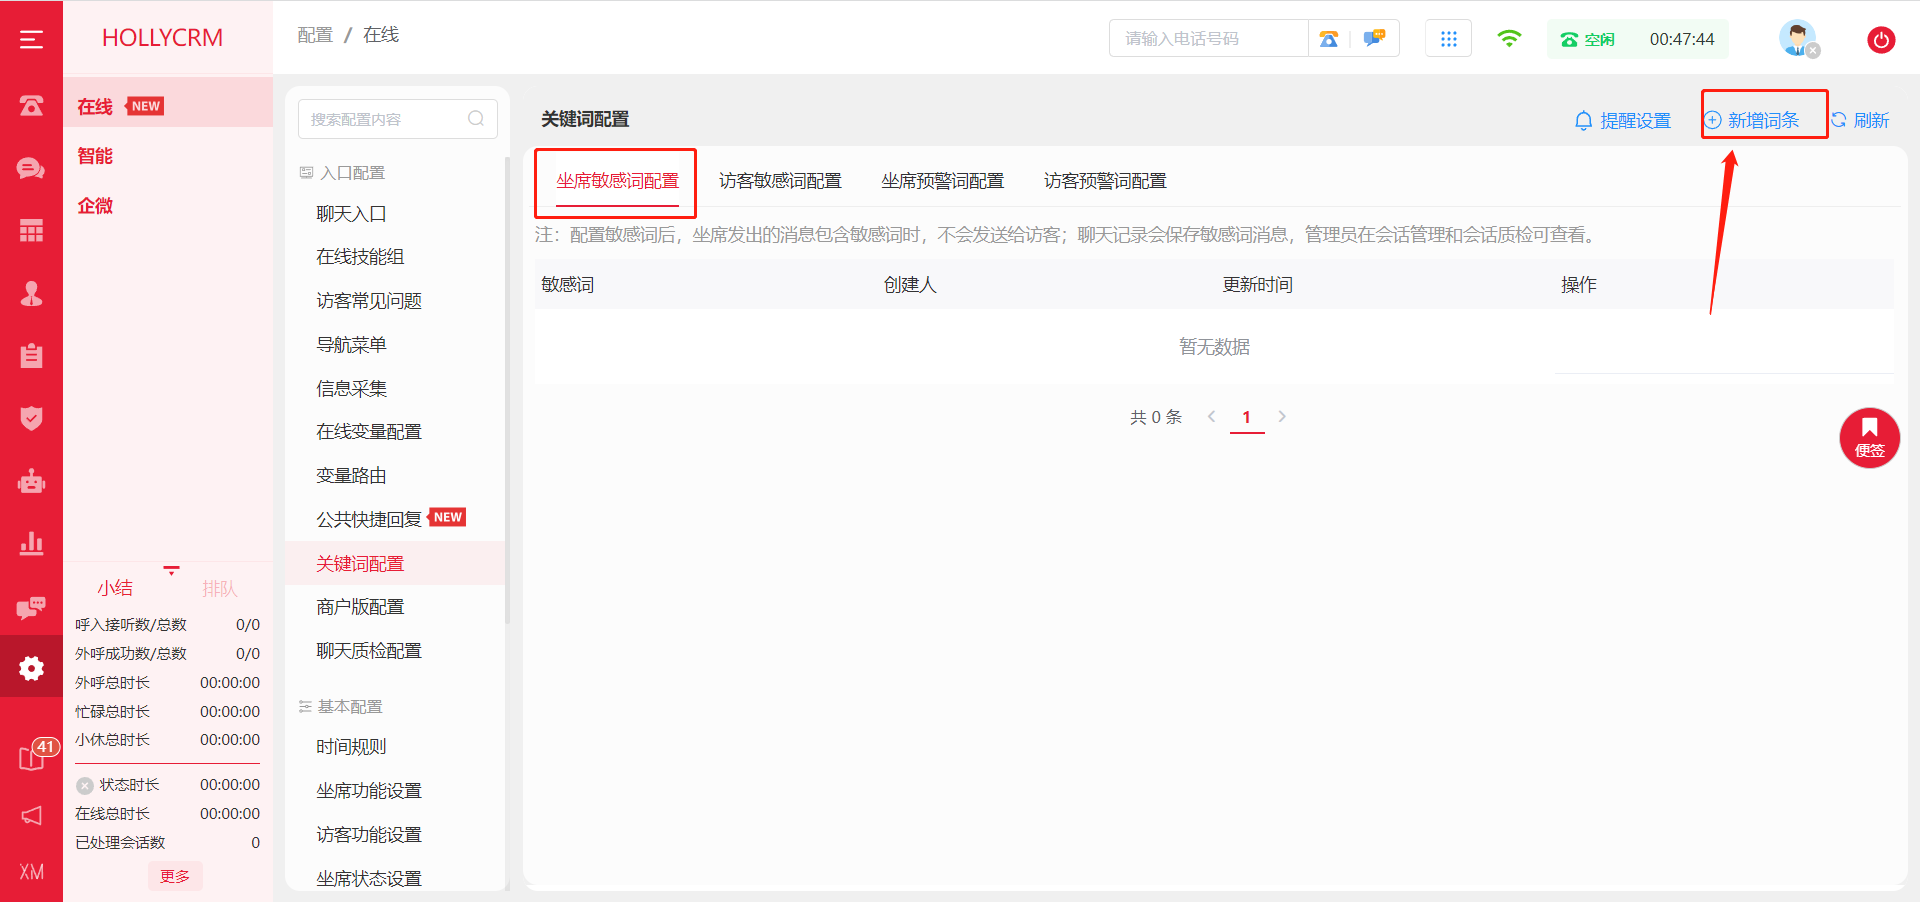Collapse the 基本配置 section

click(340, 707)
